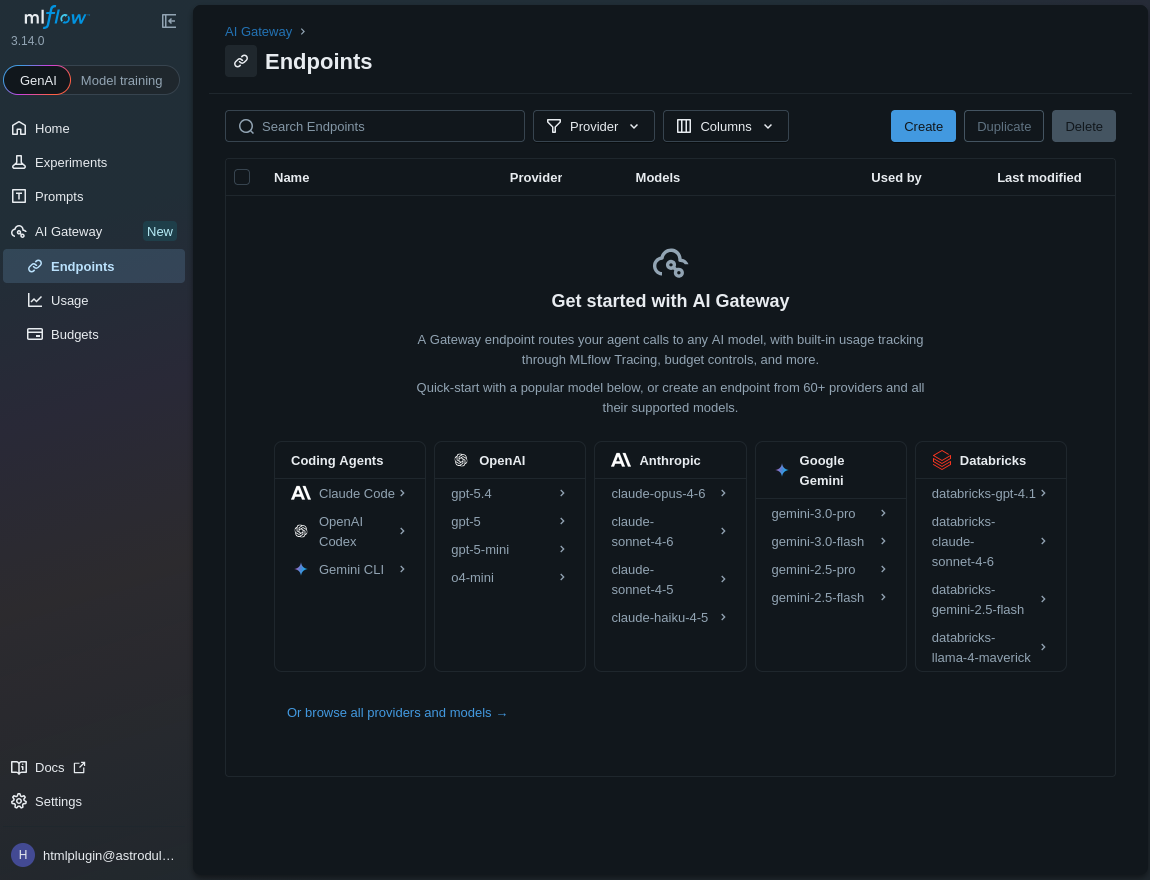1150x880 pixels.
Task: Select databricks-claude-sonnet-4-6 model
Action: (x=990, y=541)
